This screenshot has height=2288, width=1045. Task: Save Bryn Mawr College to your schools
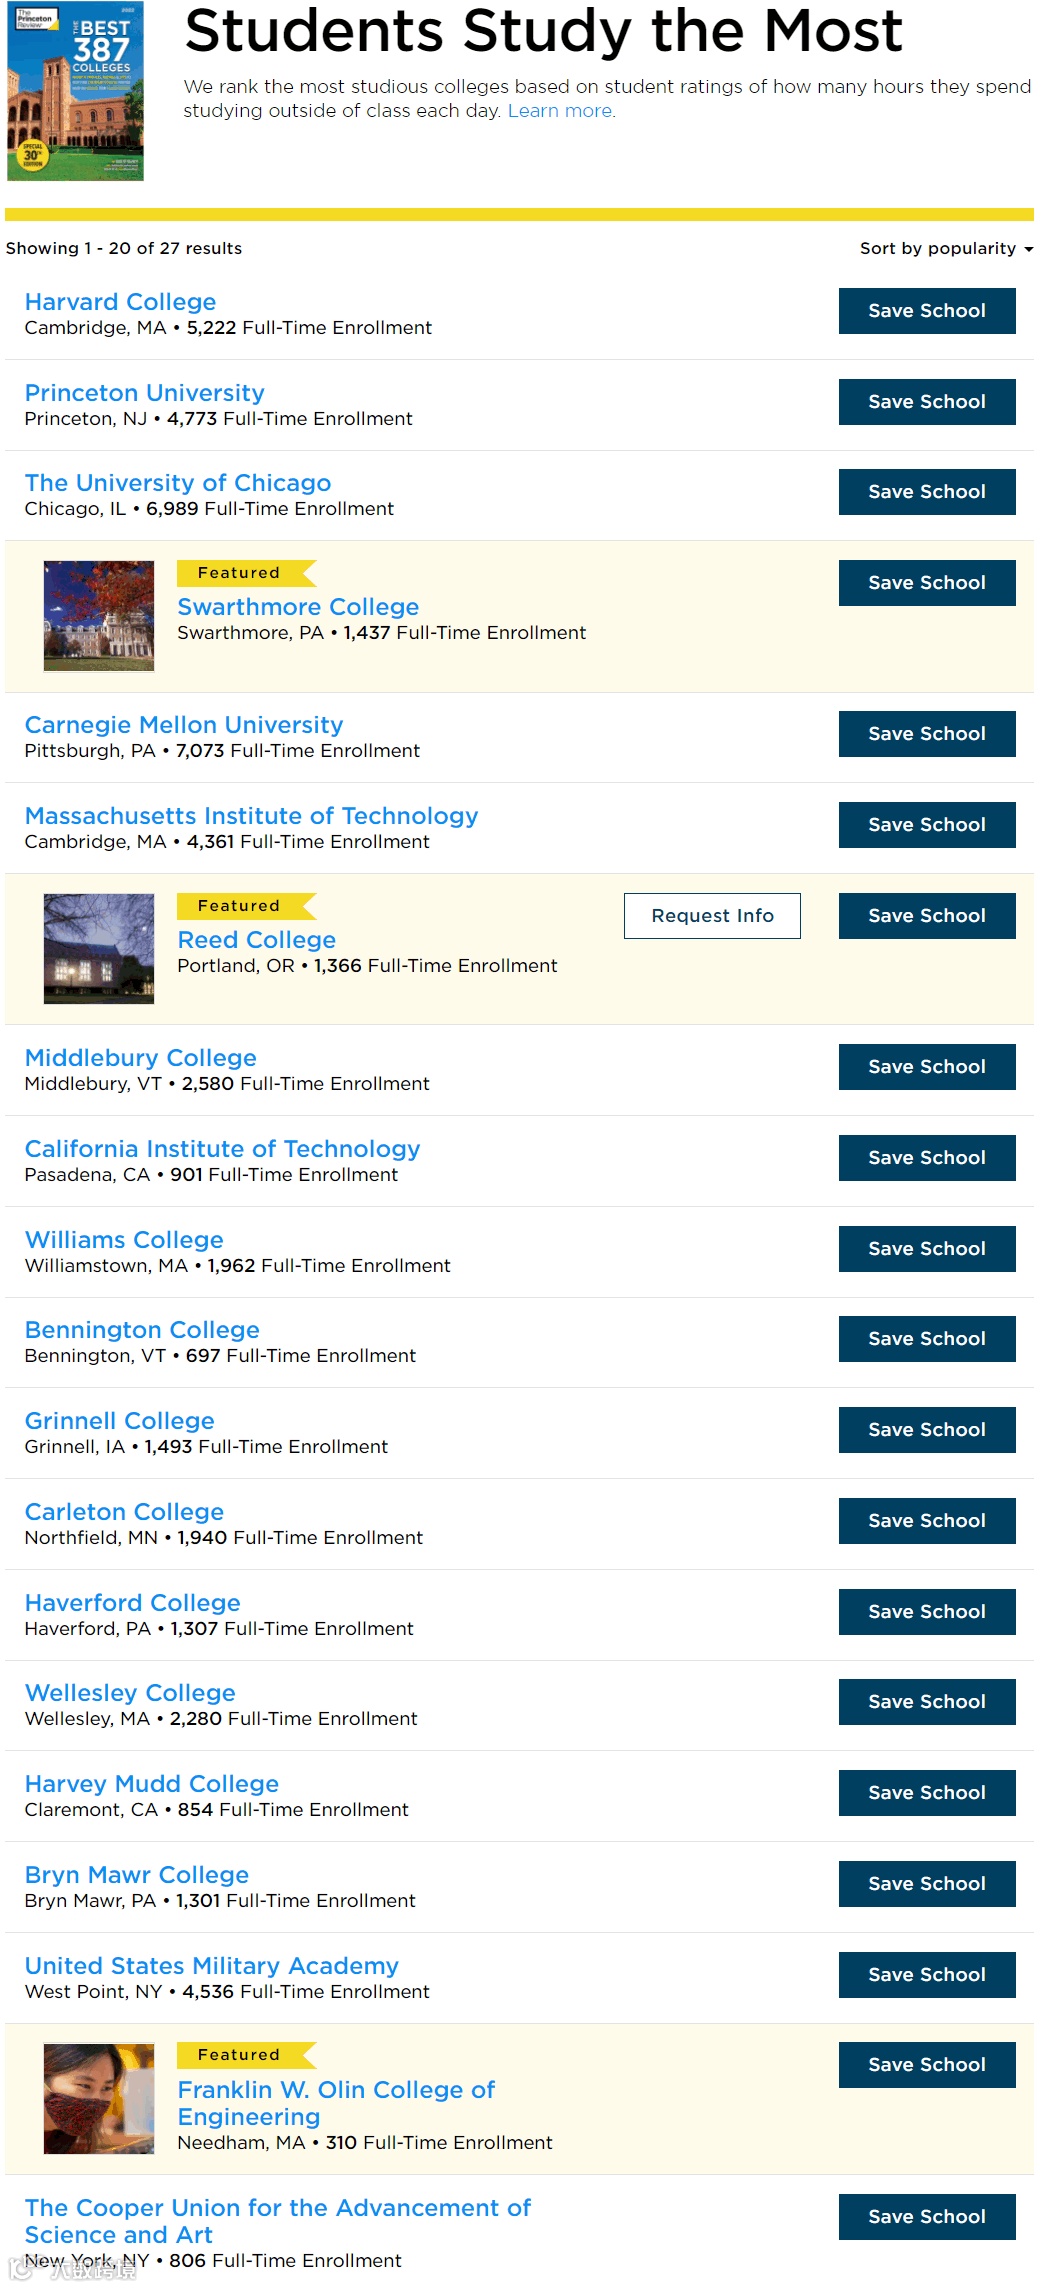[x=927, y=1884]
